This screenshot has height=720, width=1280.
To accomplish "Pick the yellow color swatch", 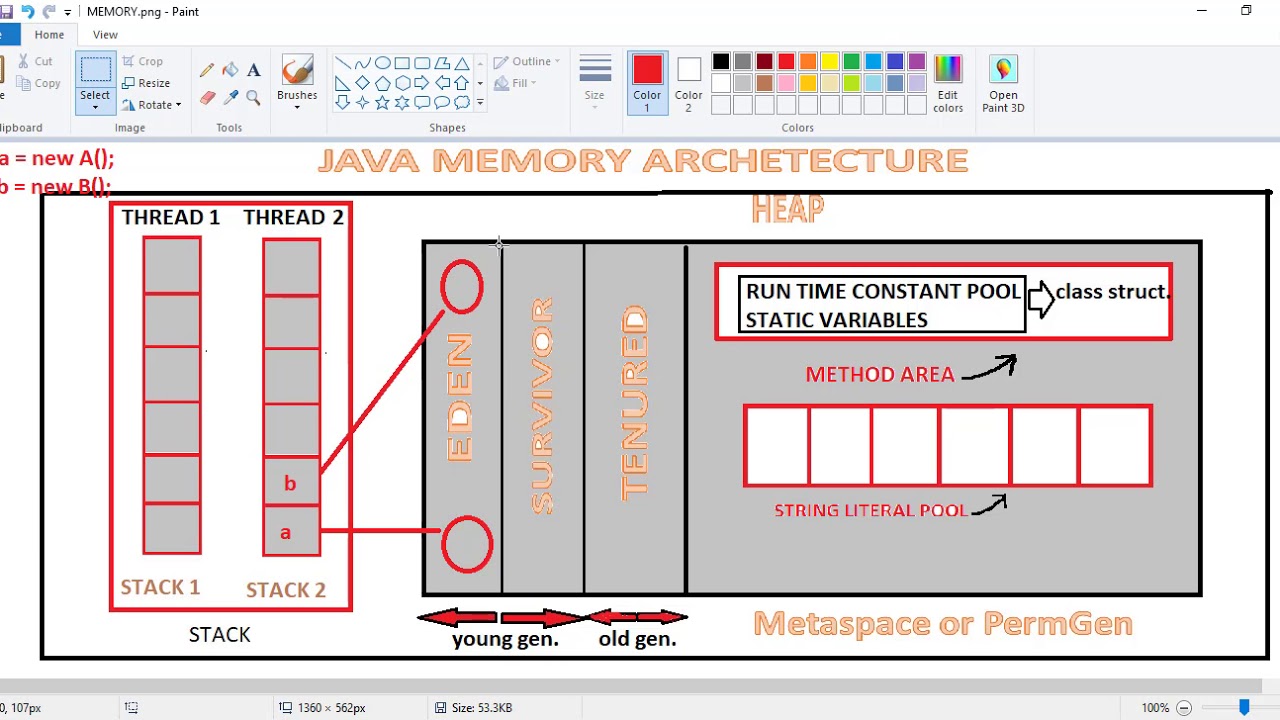I will (830, 62).
